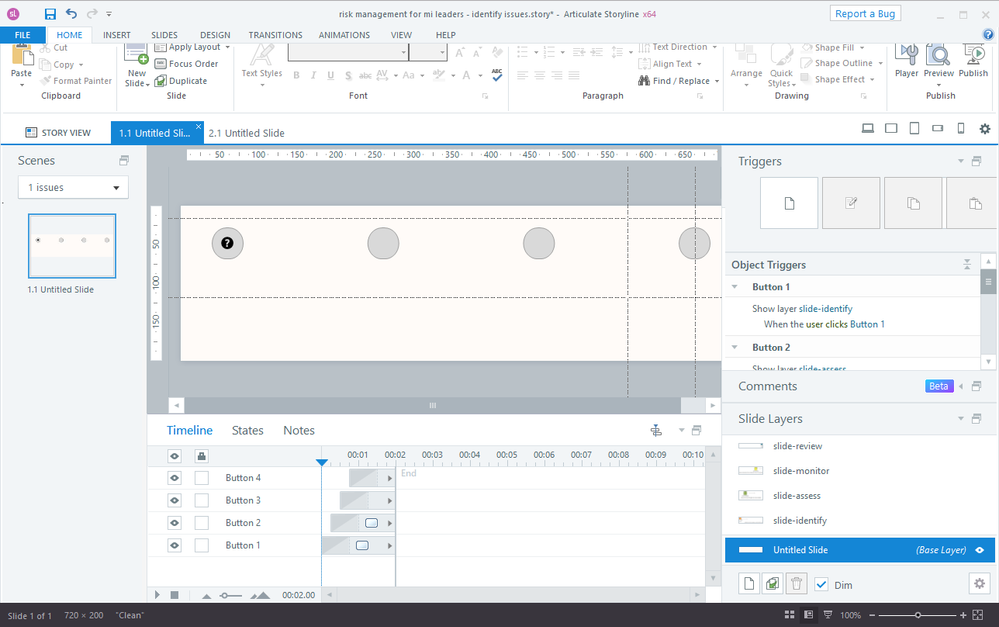
Task: Switch to slide sorter view icon
Action: [790, 615]
